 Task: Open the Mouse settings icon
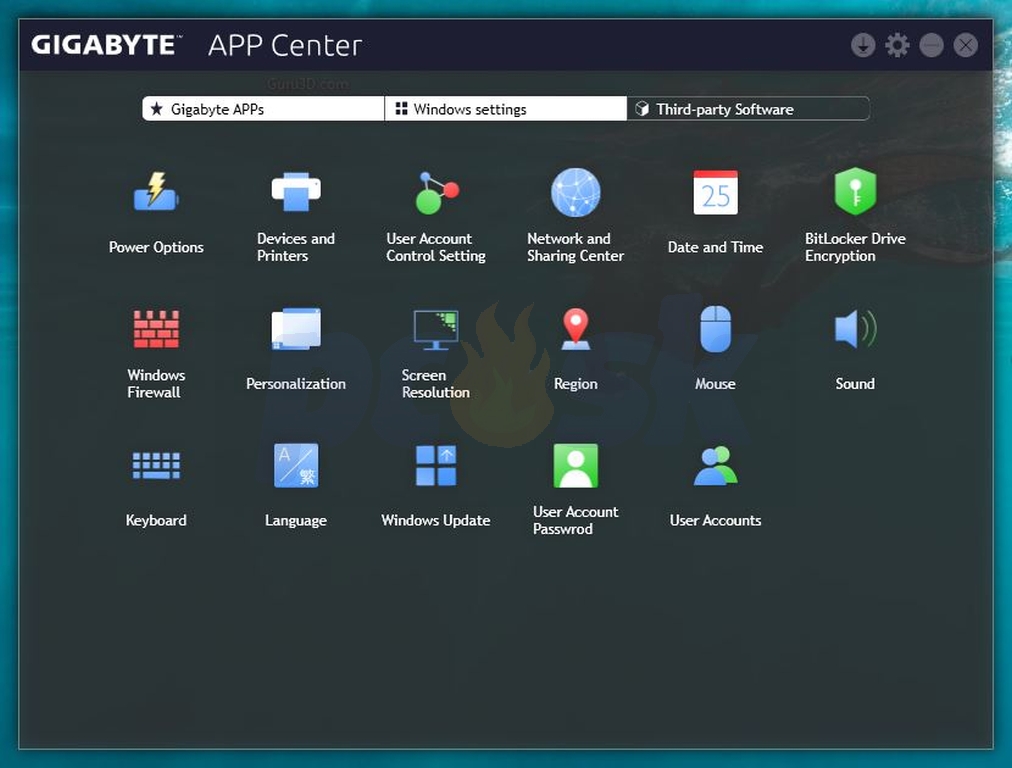pos(715,329)
